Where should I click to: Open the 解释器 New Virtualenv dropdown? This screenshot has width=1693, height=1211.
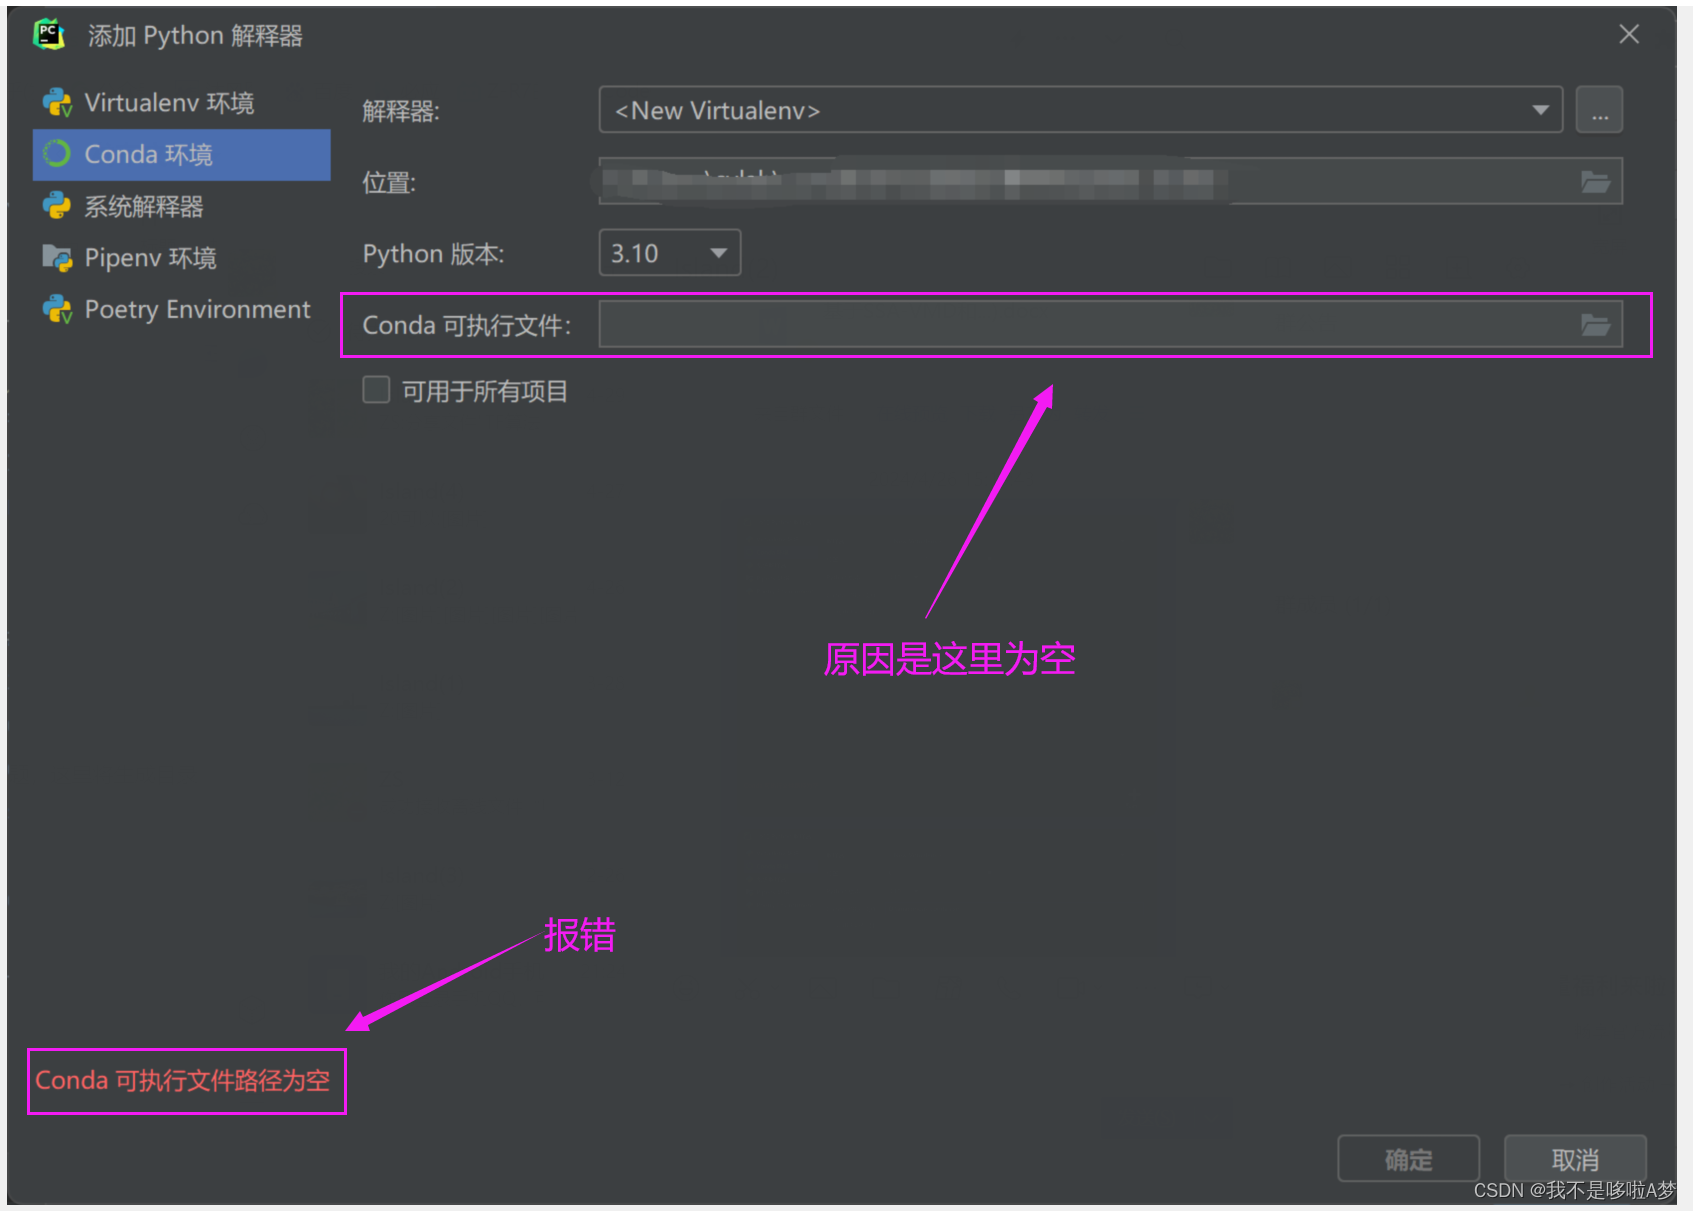coord(1081,110)
